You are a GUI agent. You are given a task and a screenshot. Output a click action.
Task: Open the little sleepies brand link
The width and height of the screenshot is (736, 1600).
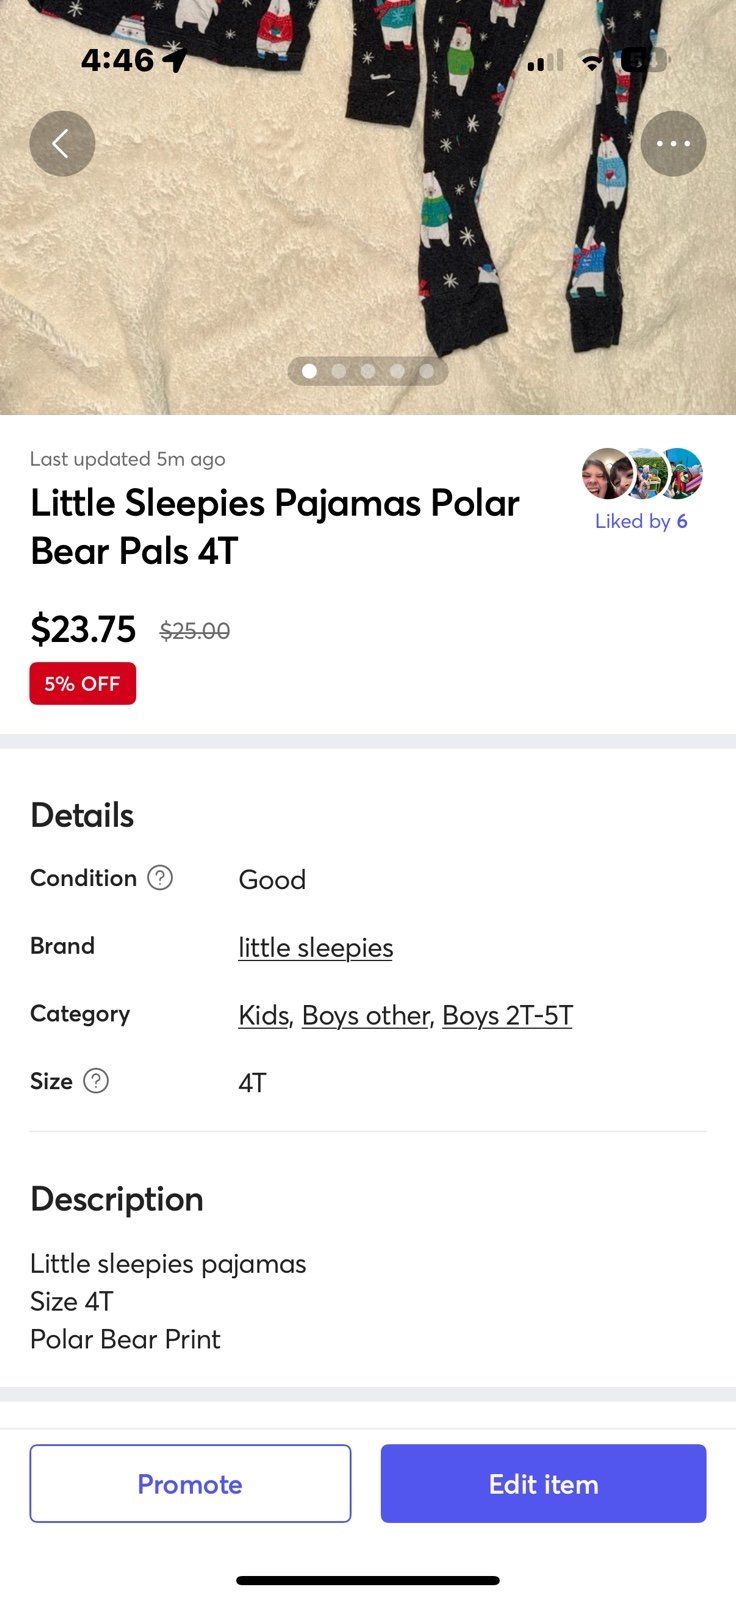tap(315, 947)
